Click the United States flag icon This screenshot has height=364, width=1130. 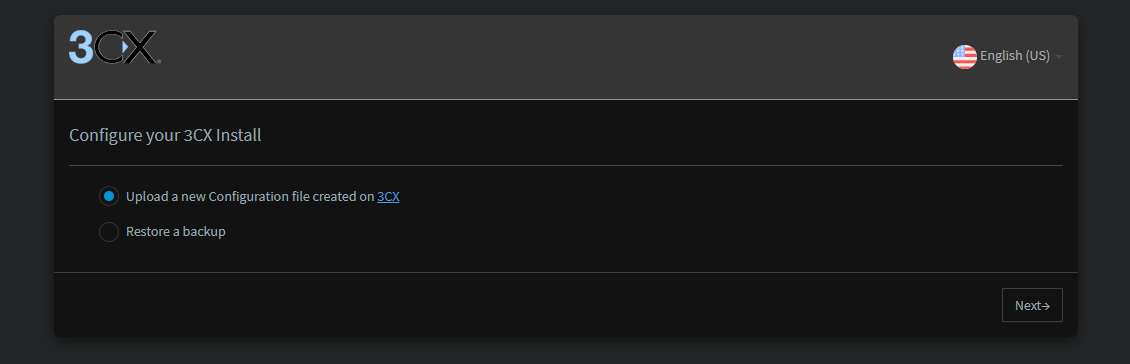click(964, 56)
